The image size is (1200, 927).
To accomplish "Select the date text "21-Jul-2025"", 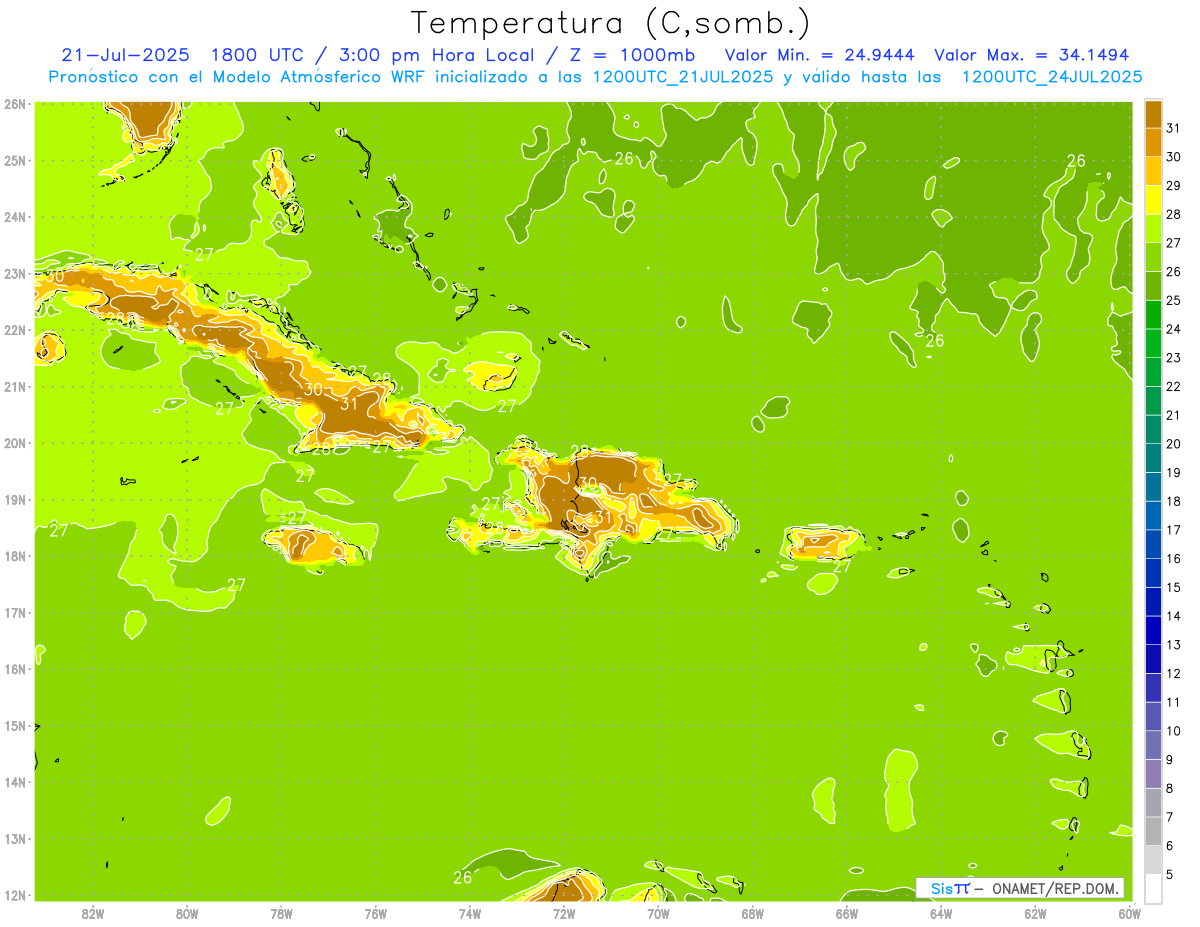I will (x=125, y=55).
